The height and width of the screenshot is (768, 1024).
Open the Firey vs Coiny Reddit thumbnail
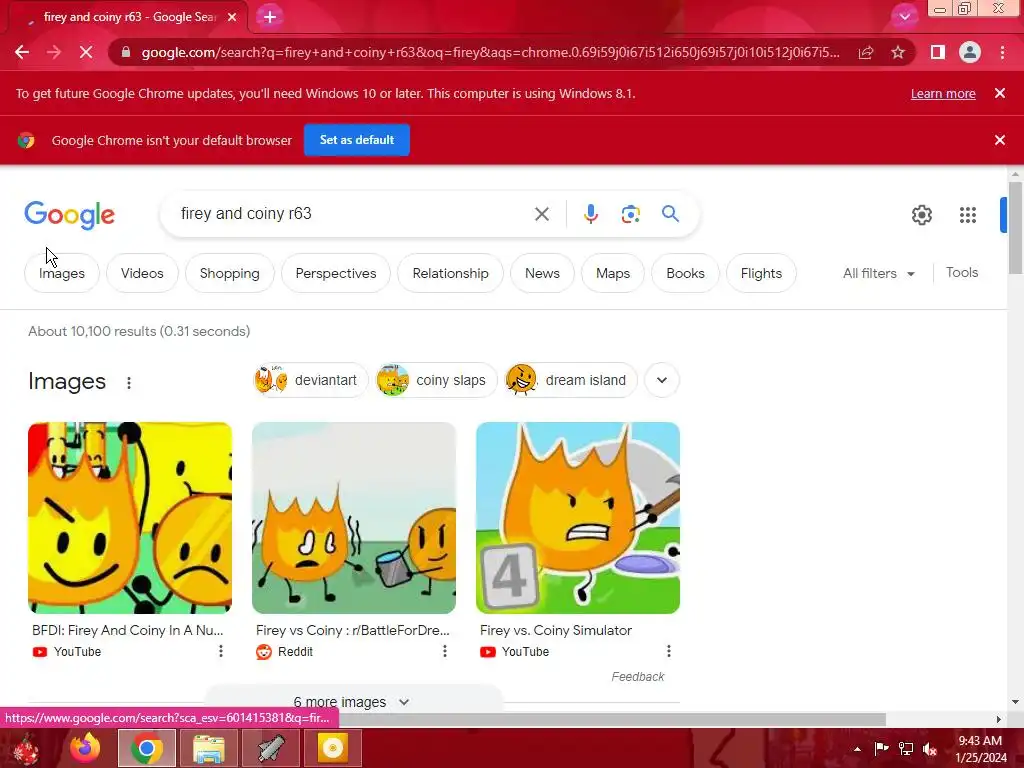coord(354,518)
